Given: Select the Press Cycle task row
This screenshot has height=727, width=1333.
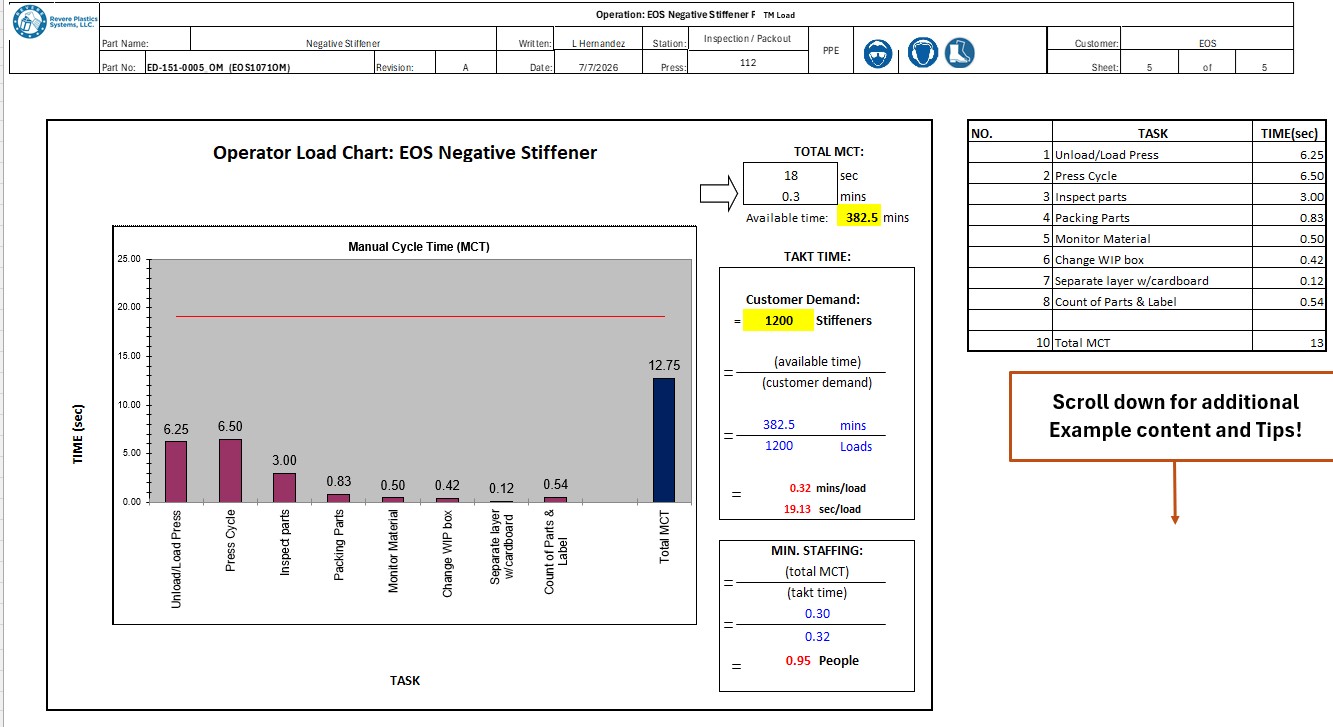Looking at the screenshot, I should pyautogui.click(x=1148, y=175).
